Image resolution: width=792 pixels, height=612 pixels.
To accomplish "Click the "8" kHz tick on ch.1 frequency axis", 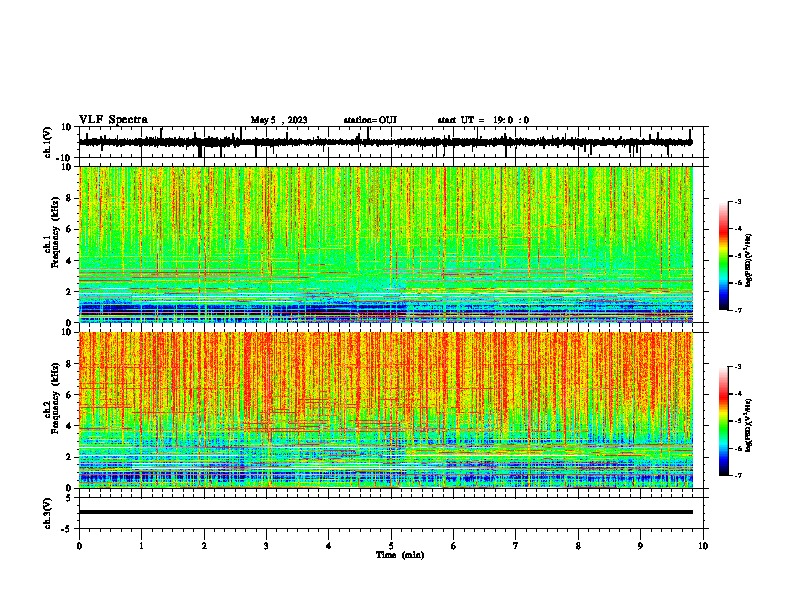I will 69,198.
